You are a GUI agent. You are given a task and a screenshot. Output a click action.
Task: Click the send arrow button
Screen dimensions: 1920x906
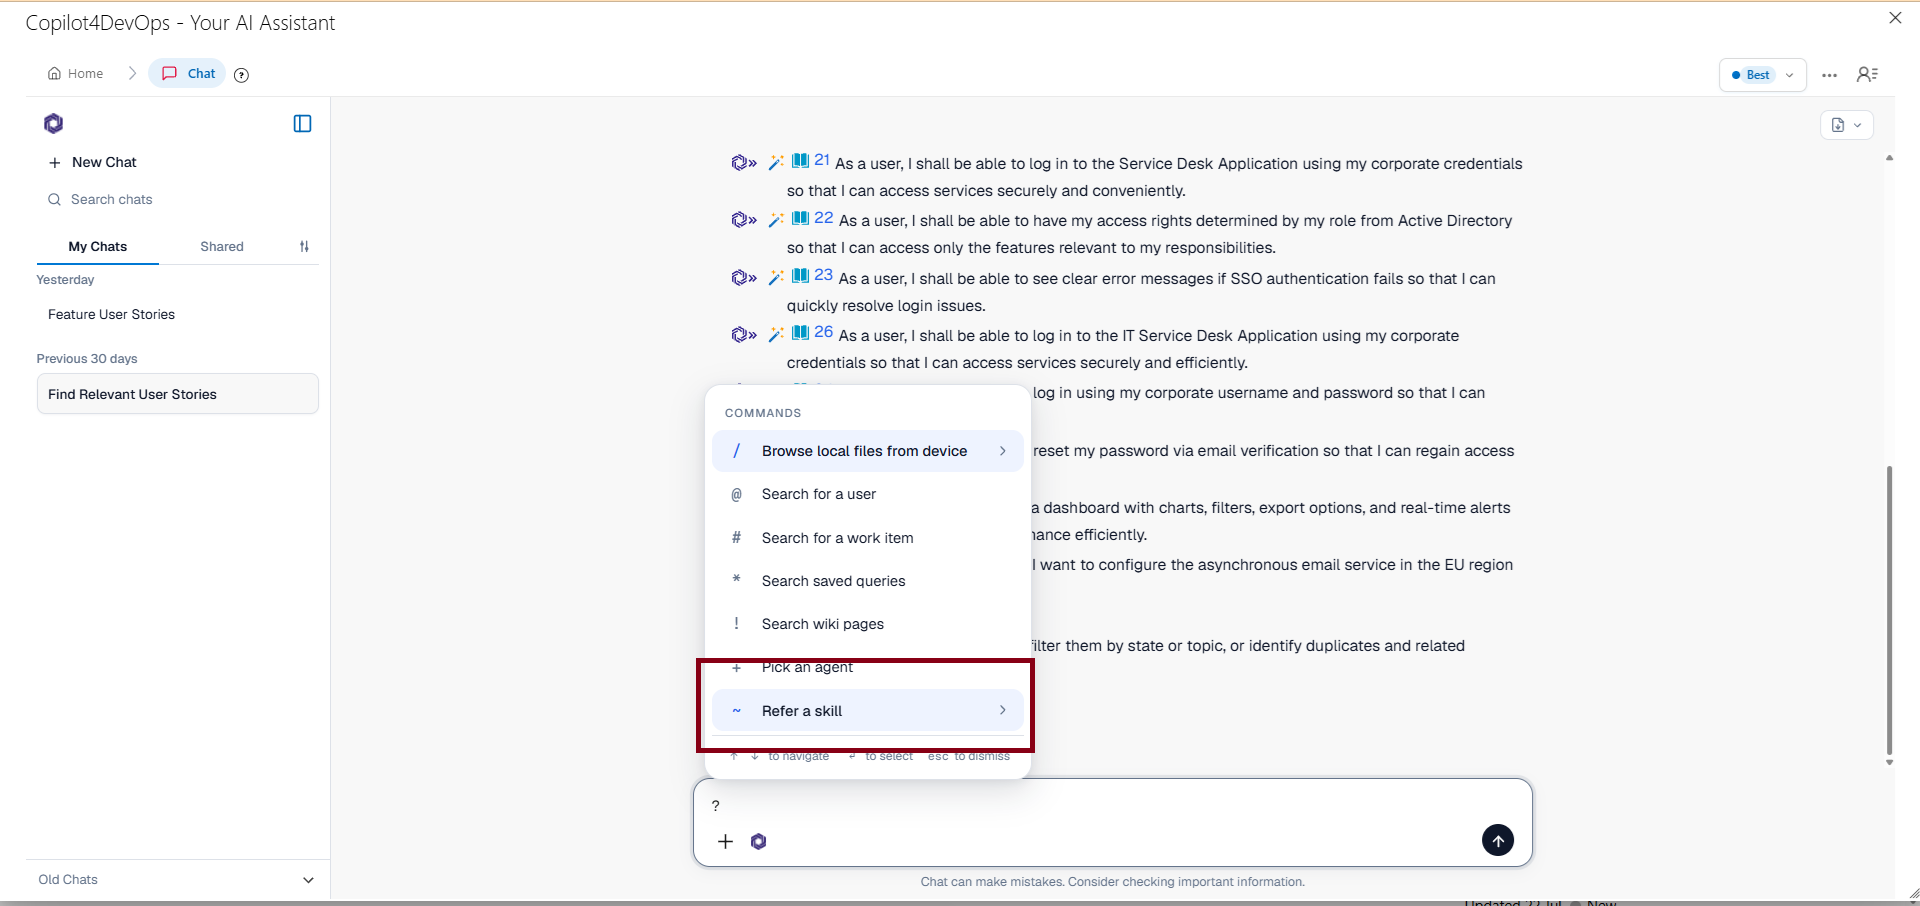(x=1497, y=840)
